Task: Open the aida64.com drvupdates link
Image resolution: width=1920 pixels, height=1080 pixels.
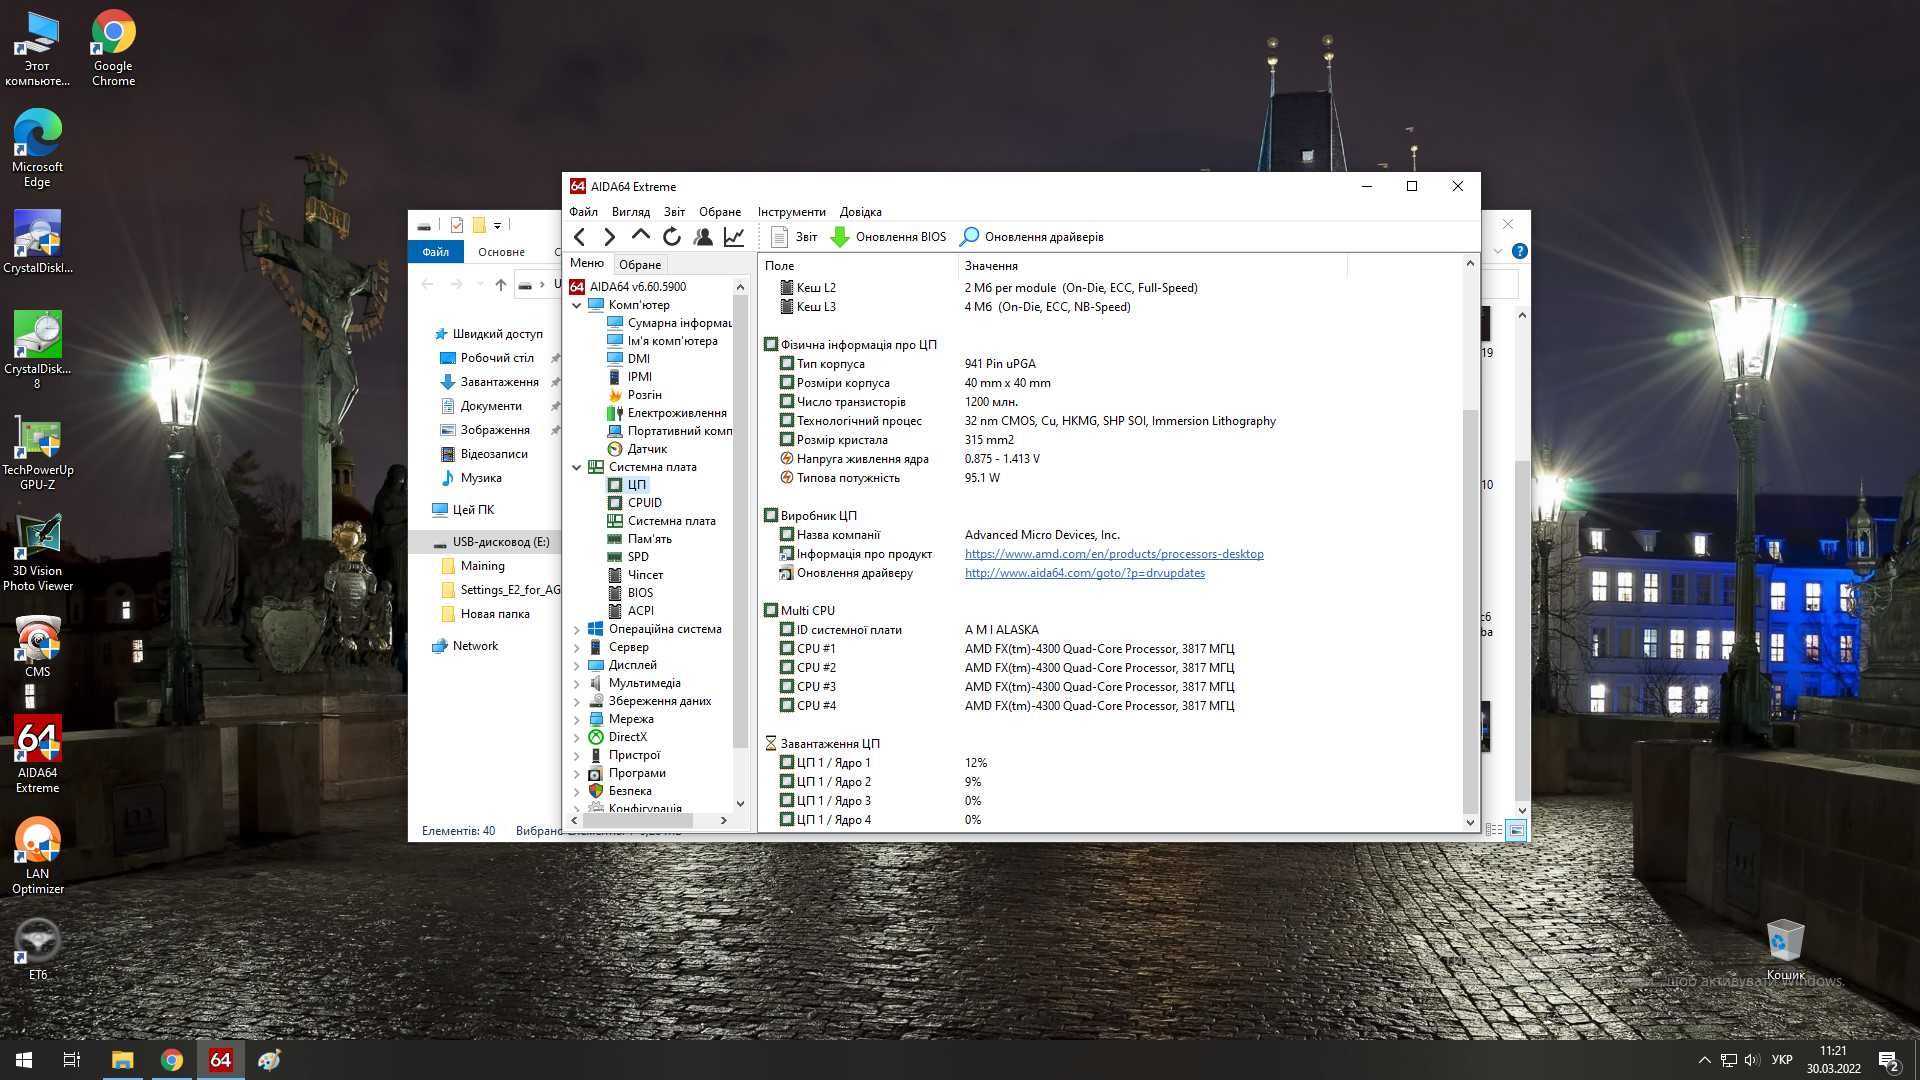Action: pos(1085,573)
